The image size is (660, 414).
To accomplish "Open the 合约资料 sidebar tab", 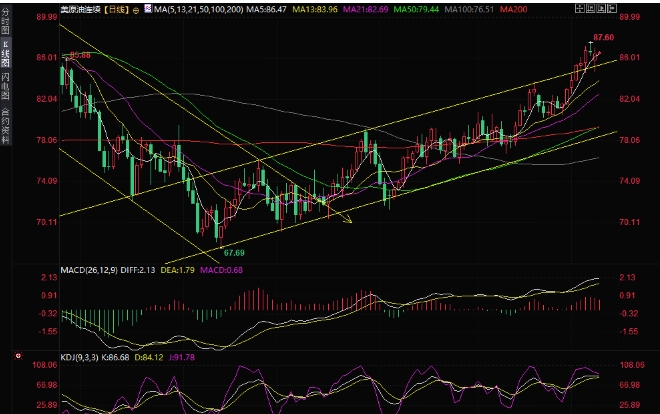I will pos(5,125).
